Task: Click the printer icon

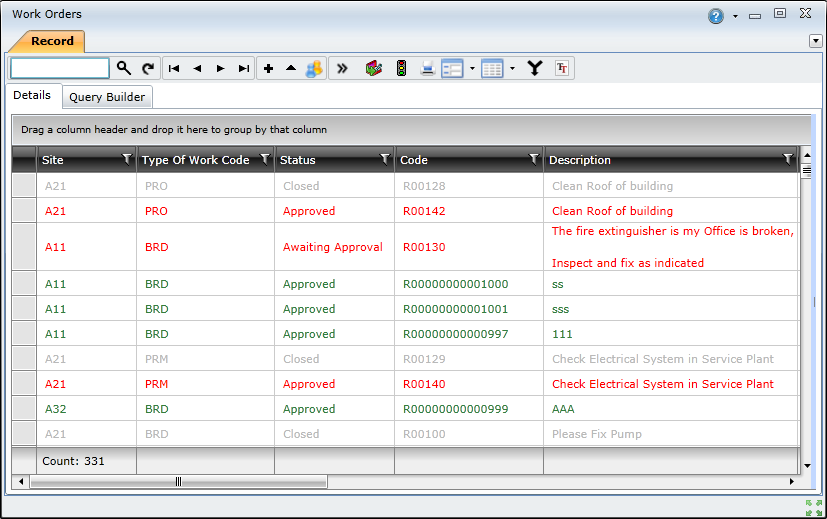Action: coord(427,68)
